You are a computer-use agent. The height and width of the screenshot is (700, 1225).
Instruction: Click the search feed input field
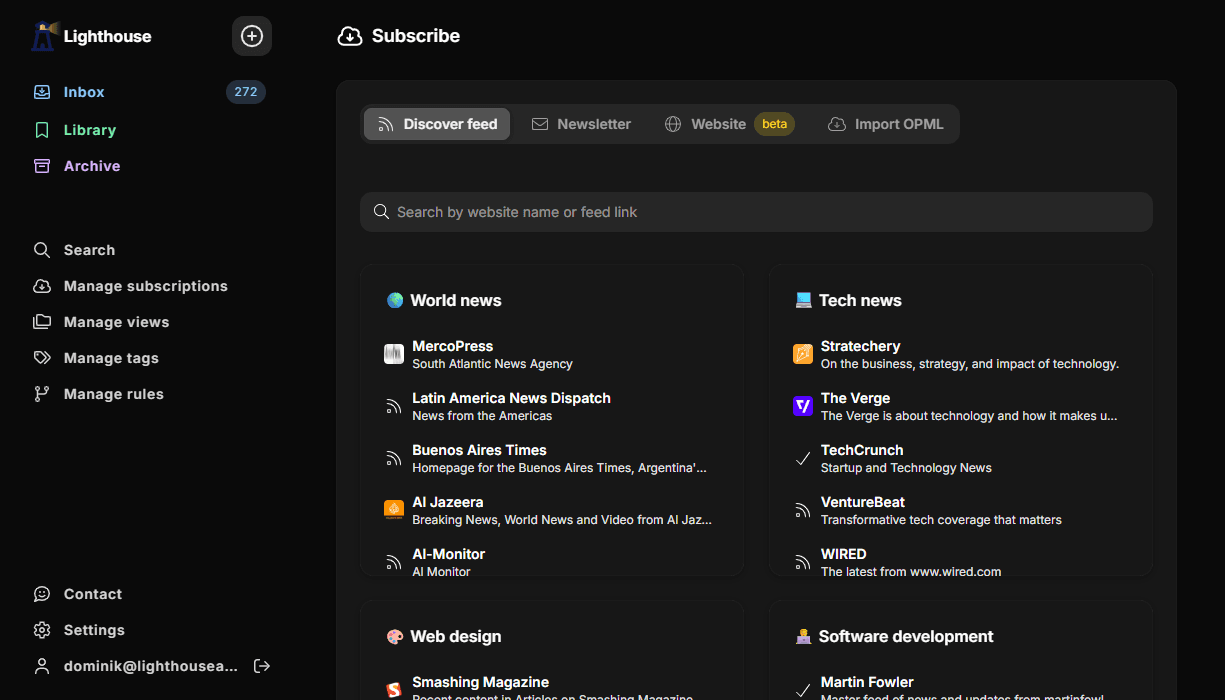(756, 211)
